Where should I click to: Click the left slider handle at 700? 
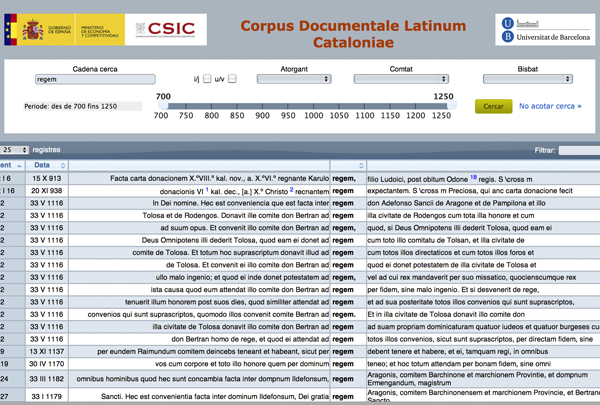point(163,106)
